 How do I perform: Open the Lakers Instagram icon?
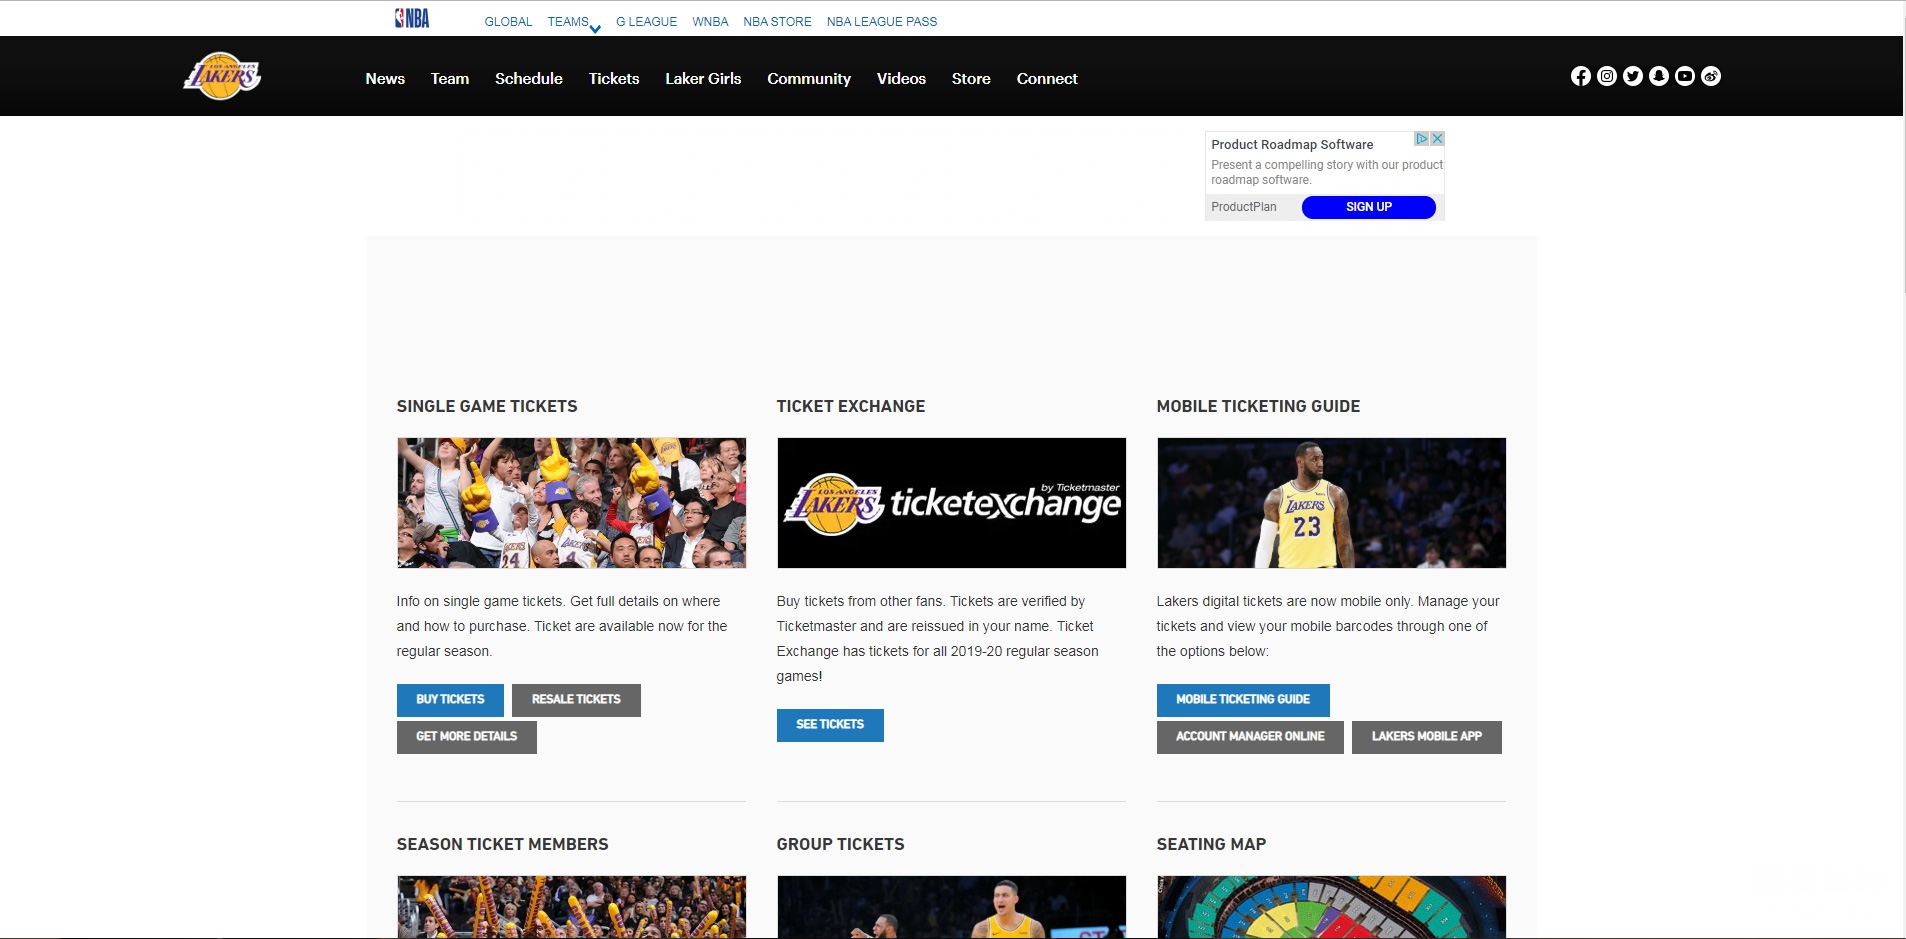click(x=1606, y=76)
